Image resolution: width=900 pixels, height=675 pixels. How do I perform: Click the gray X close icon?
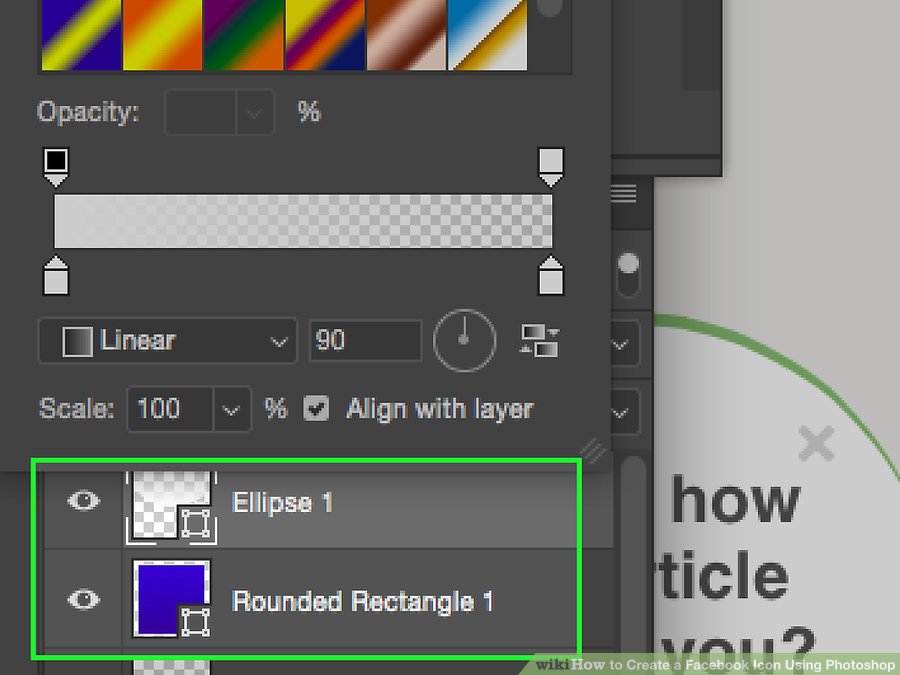(816, 443)
